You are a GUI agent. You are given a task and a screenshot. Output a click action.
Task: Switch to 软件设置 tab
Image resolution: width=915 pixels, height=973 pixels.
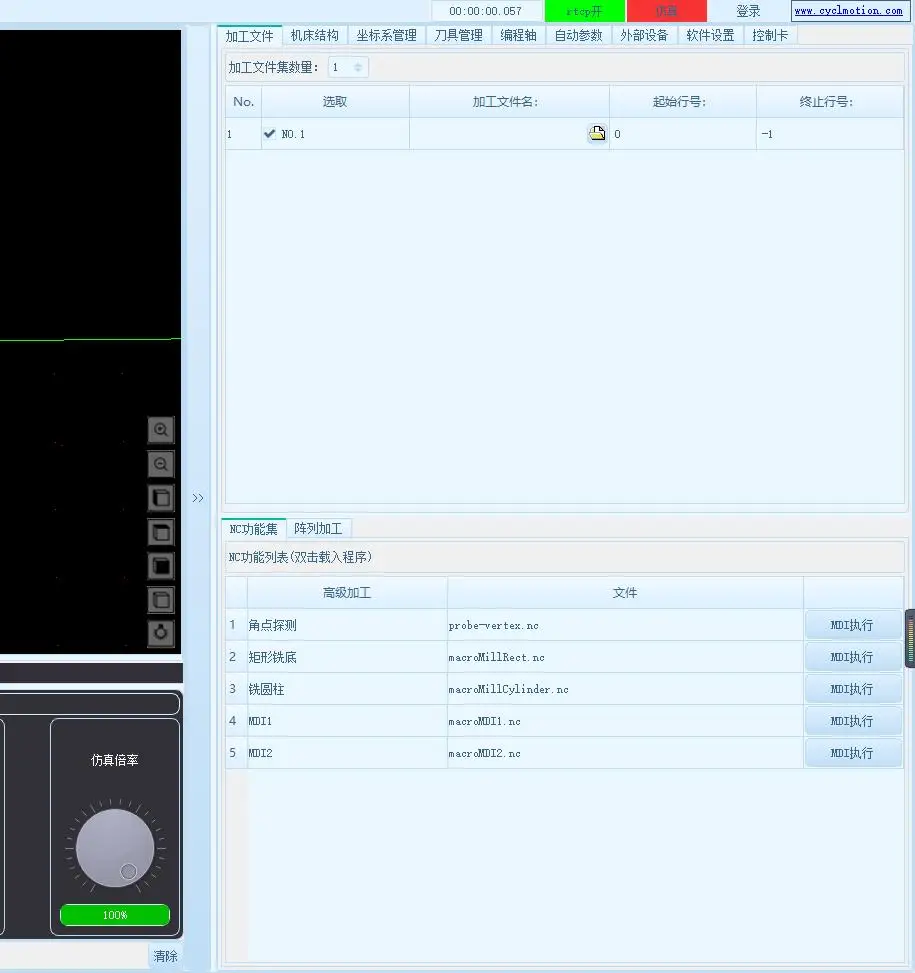pyautogui.click(x=710, y=35)
